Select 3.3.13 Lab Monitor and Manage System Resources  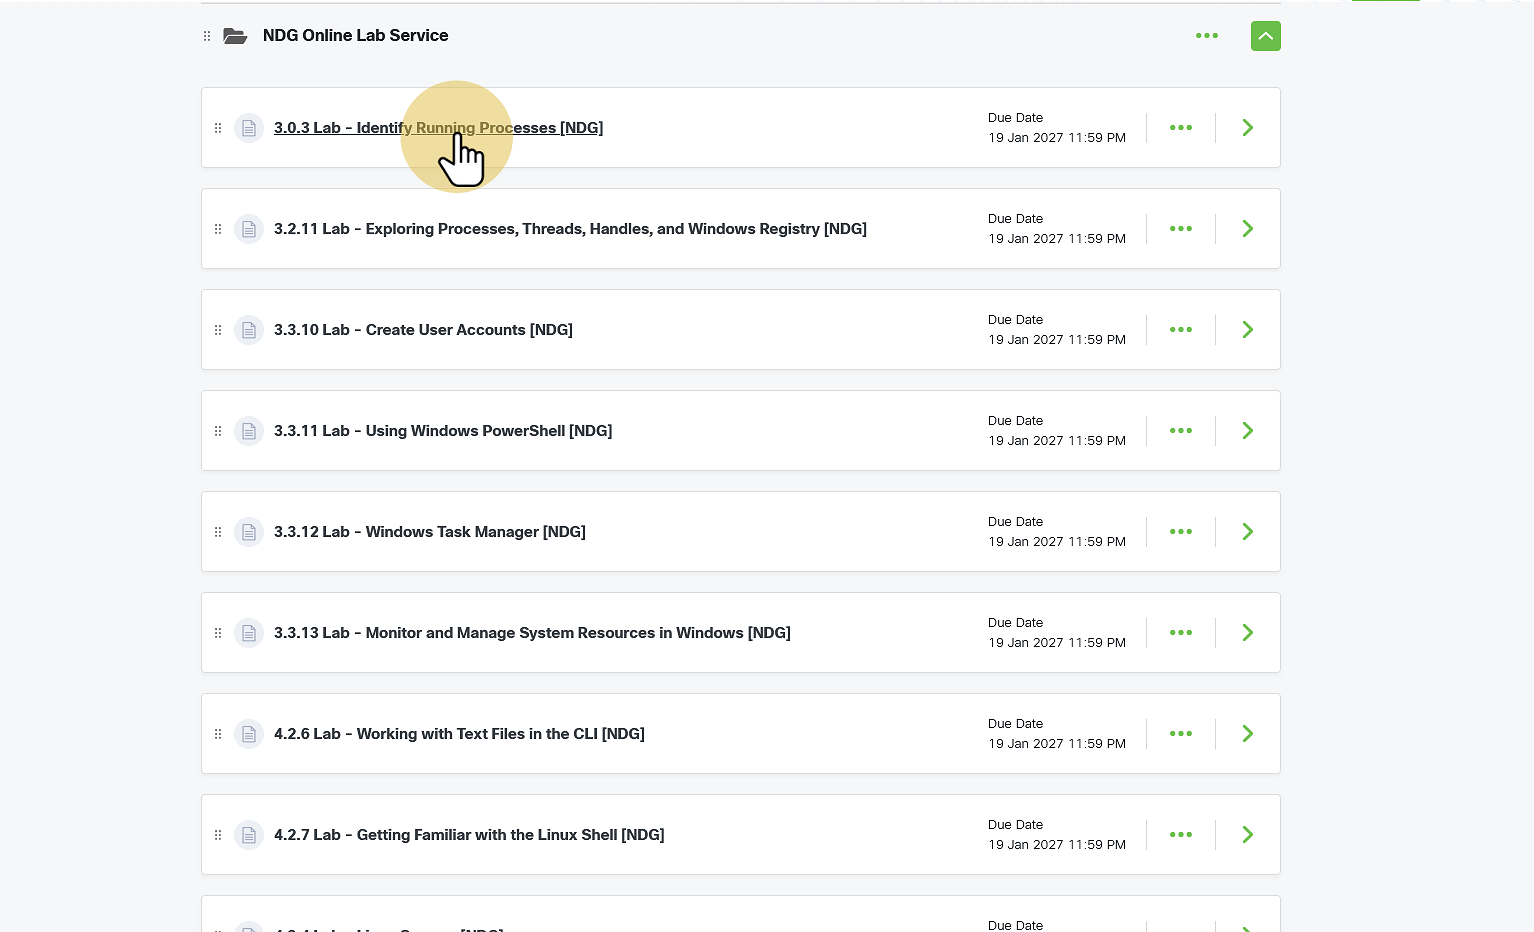click(x=532, y=633)
